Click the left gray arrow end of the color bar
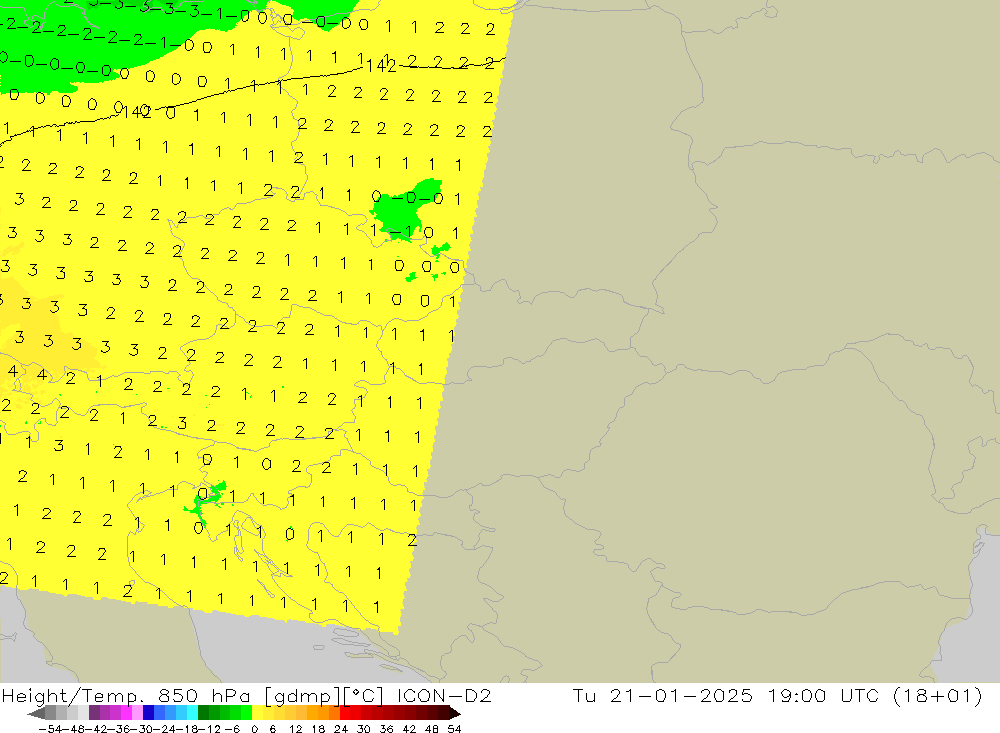Image resolution: width=1000 pixels, height=733 pixels. [x=36, y=713]
